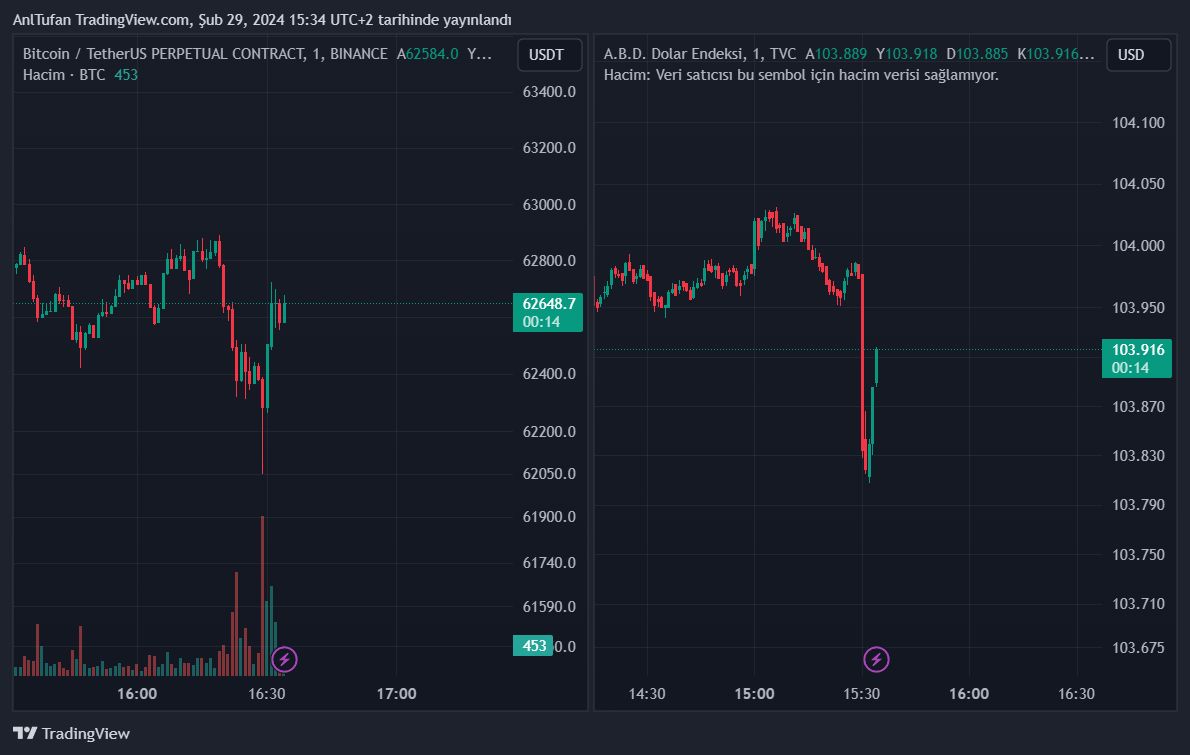Click the 62648.7 current price label

pyautogui.click(x=549, y=303)
